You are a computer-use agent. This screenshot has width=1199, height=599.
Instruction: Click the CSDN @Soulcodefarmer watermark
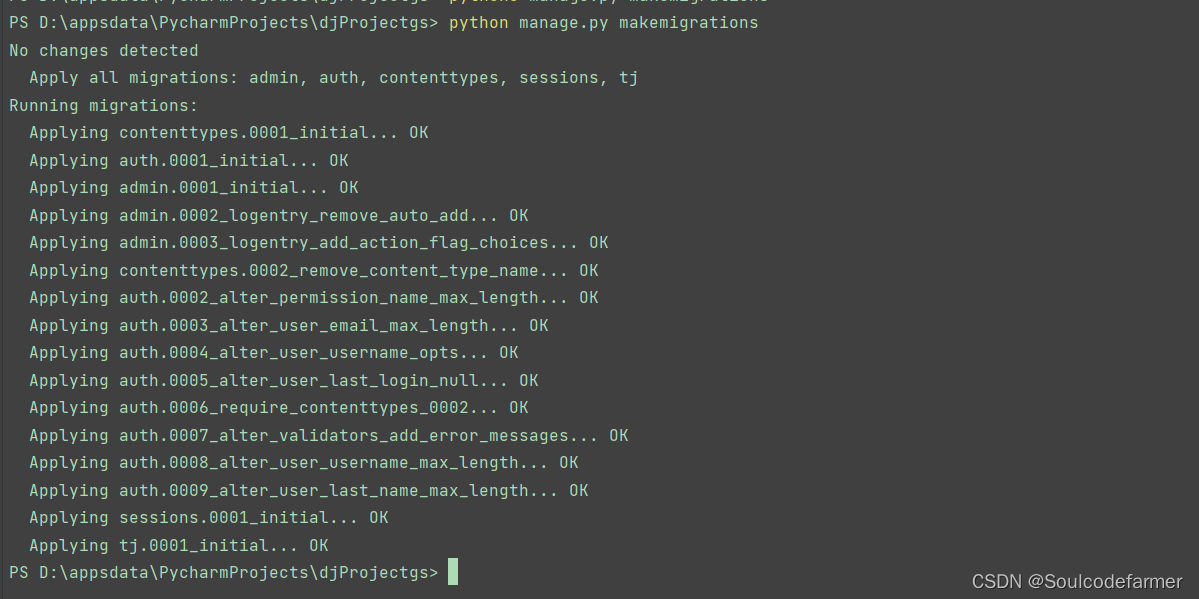coord(1077,581)
